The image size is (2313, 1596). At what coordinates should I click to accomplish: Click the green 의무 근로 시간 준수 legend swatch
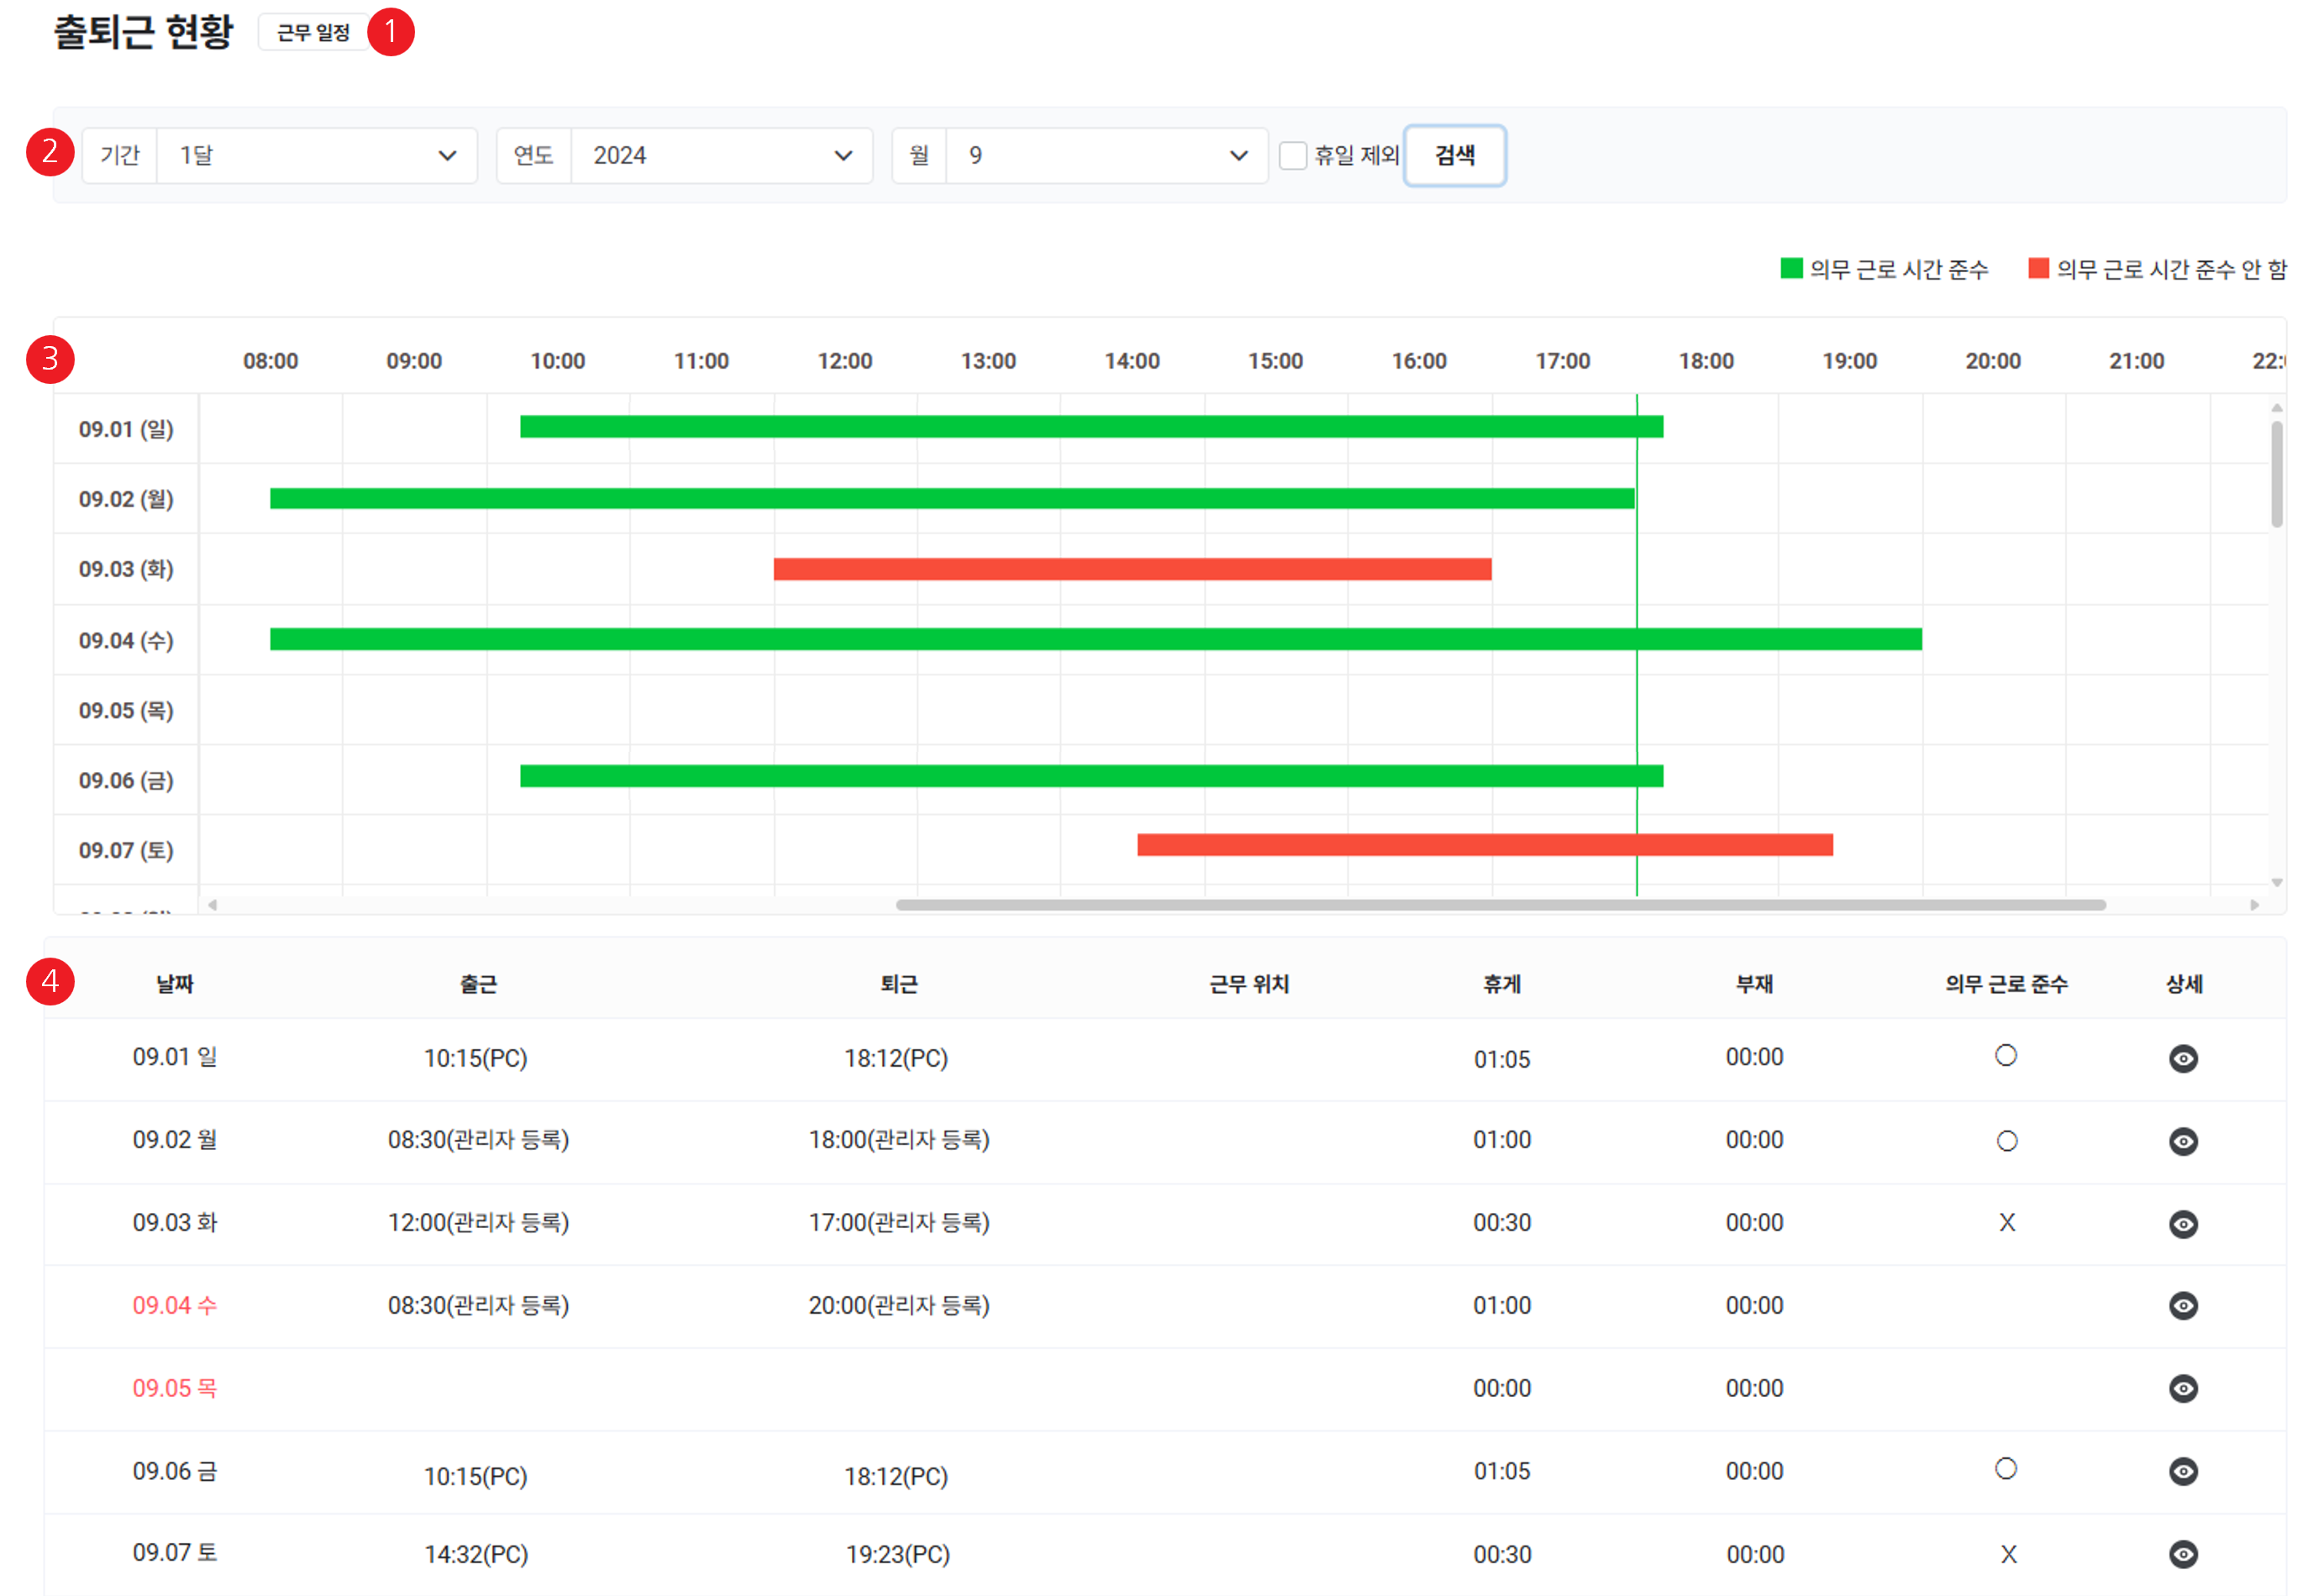(1791, 268)
